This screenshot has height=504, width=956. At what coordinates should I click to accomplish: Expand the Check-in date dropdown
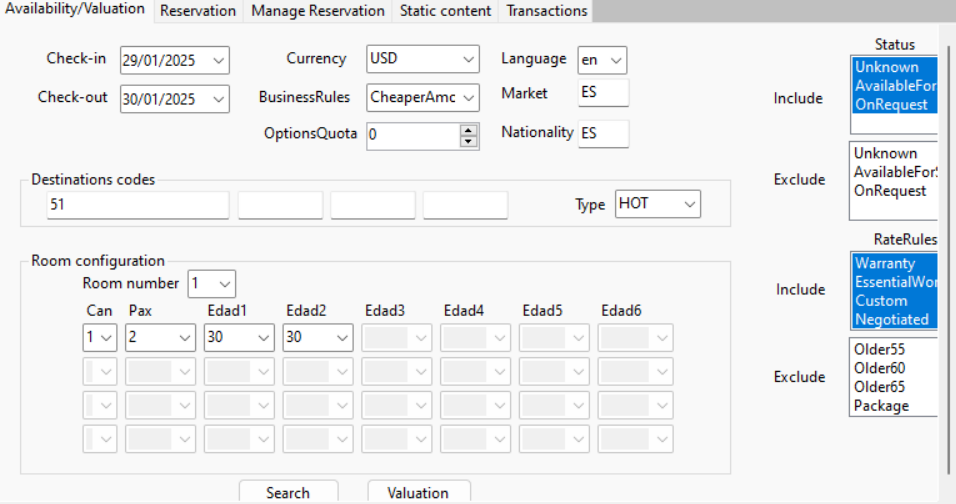click(219, 60)
